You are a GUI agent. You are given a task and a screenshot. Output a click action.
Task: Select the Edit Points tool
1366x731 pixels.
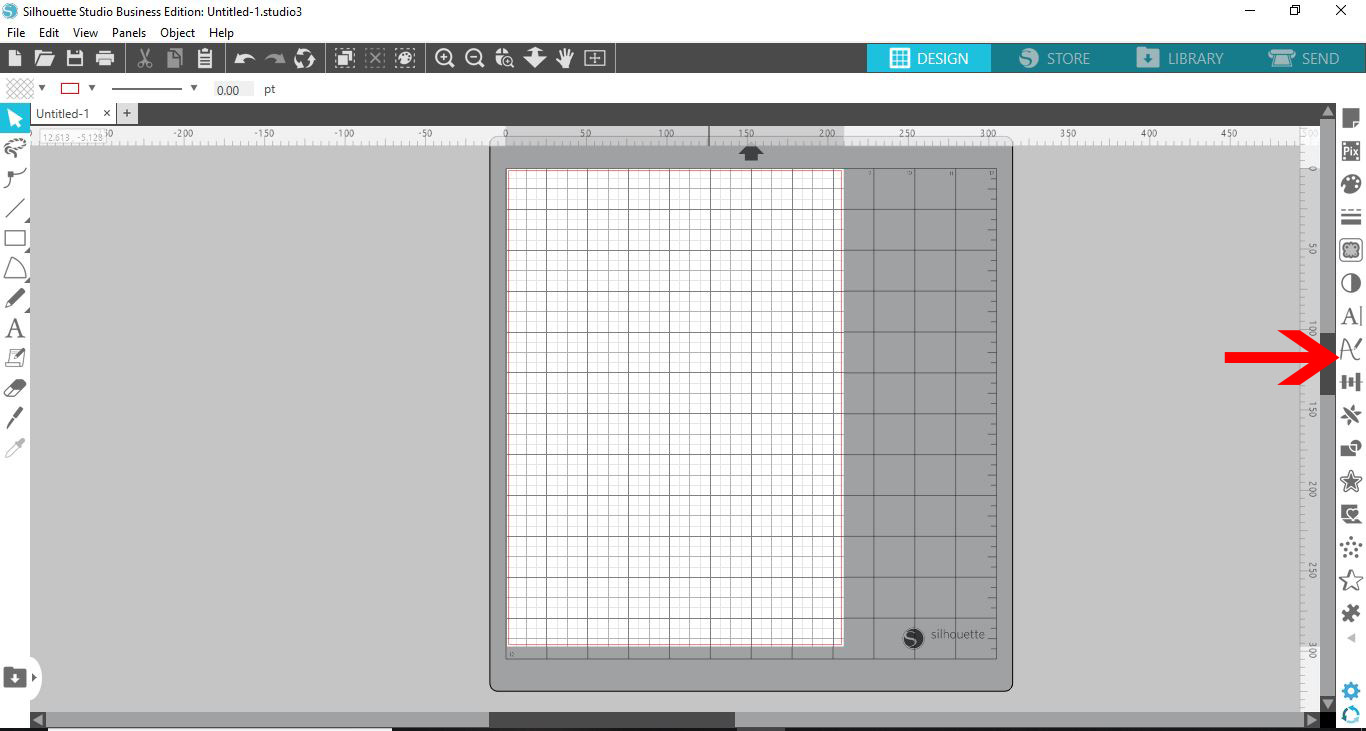tap(15, 148)
